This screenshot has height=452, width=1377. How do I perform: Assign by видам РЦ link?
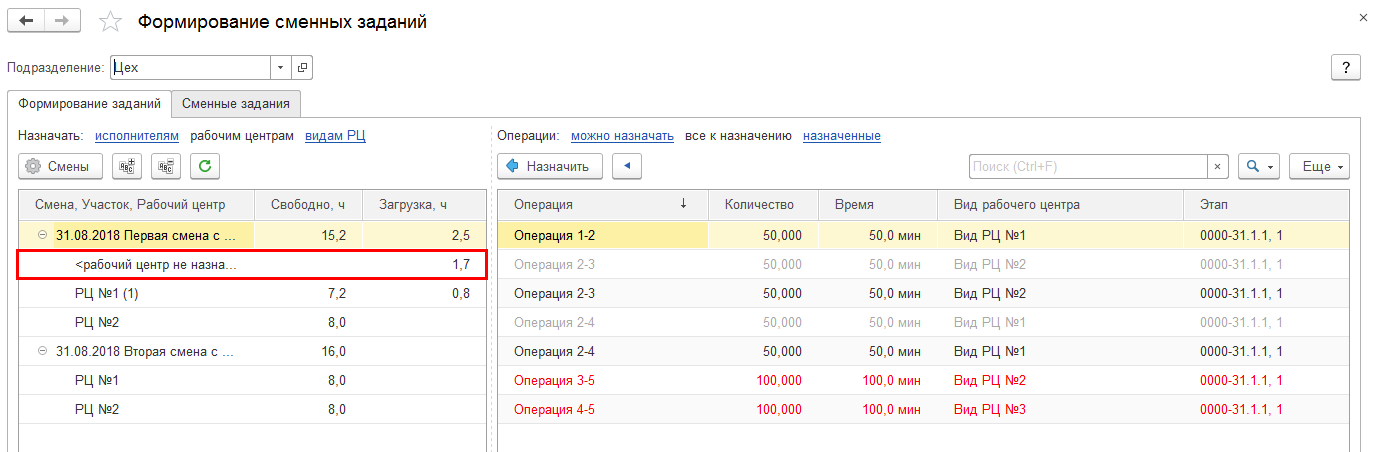[335, 136]
